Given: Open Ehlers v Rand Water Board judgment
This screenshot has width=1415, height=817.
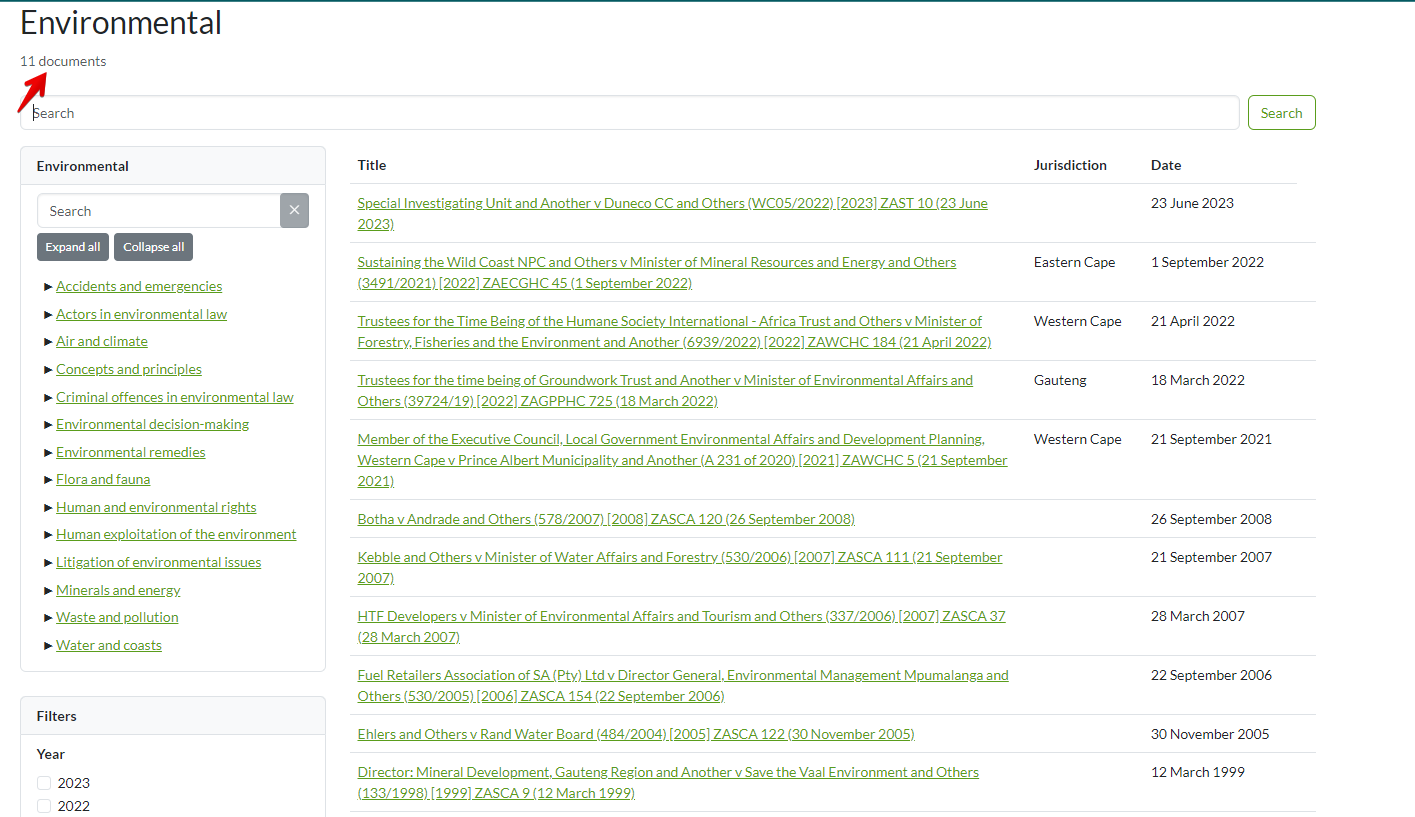Looking at the screenshot, I should coord(635,734).
